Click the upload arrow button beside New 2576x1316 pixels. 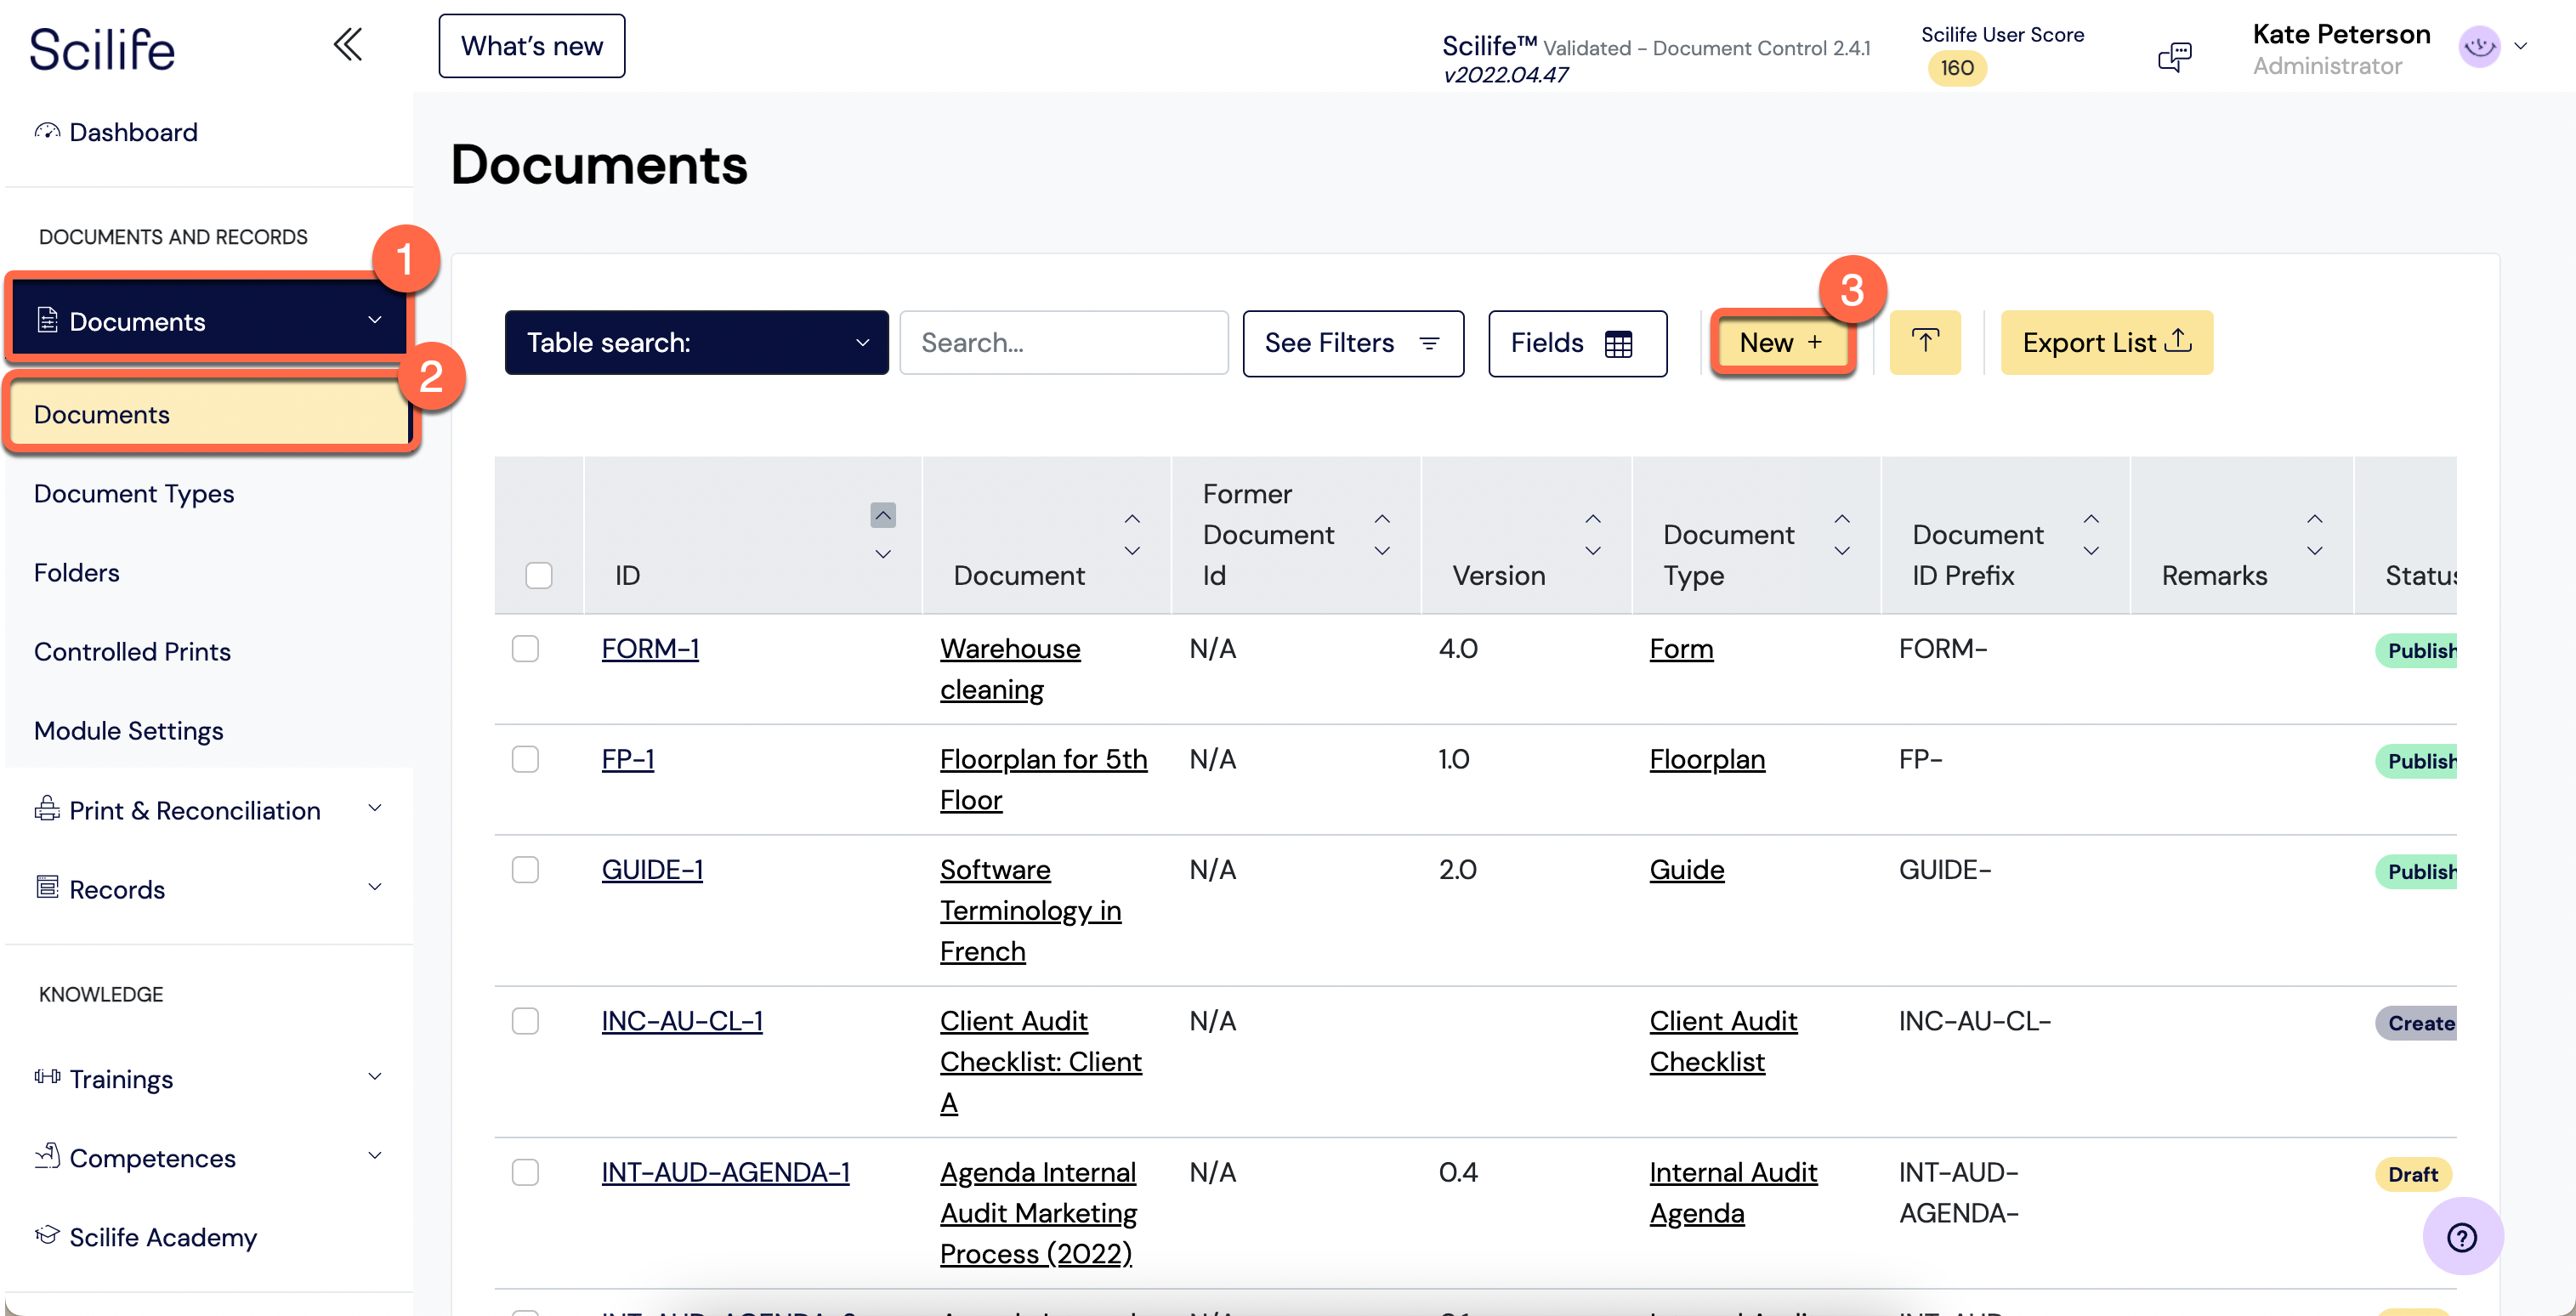[1924, 342]
